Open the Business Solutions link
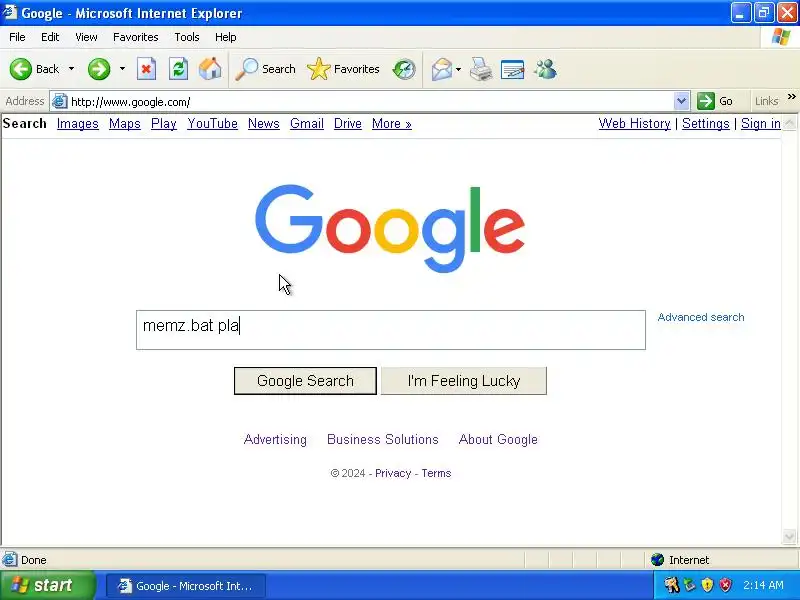800x600 pixels. pyautogui.click(x=383, y=439)
